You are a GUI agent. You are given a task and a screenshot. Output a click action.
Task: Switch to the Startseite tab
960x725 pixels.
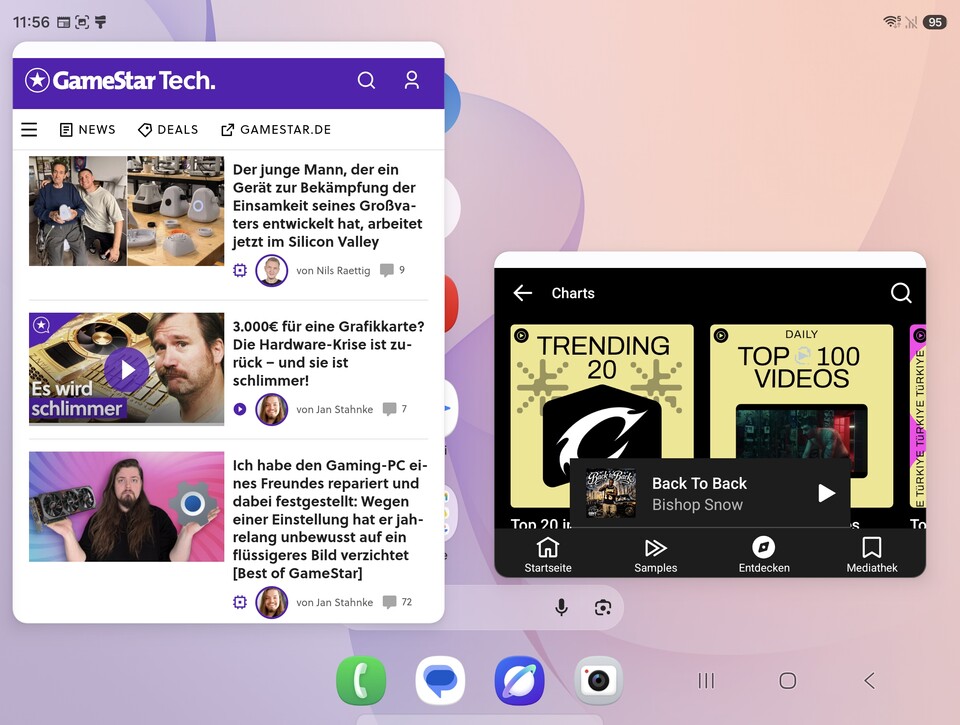[x=548, y=555]
